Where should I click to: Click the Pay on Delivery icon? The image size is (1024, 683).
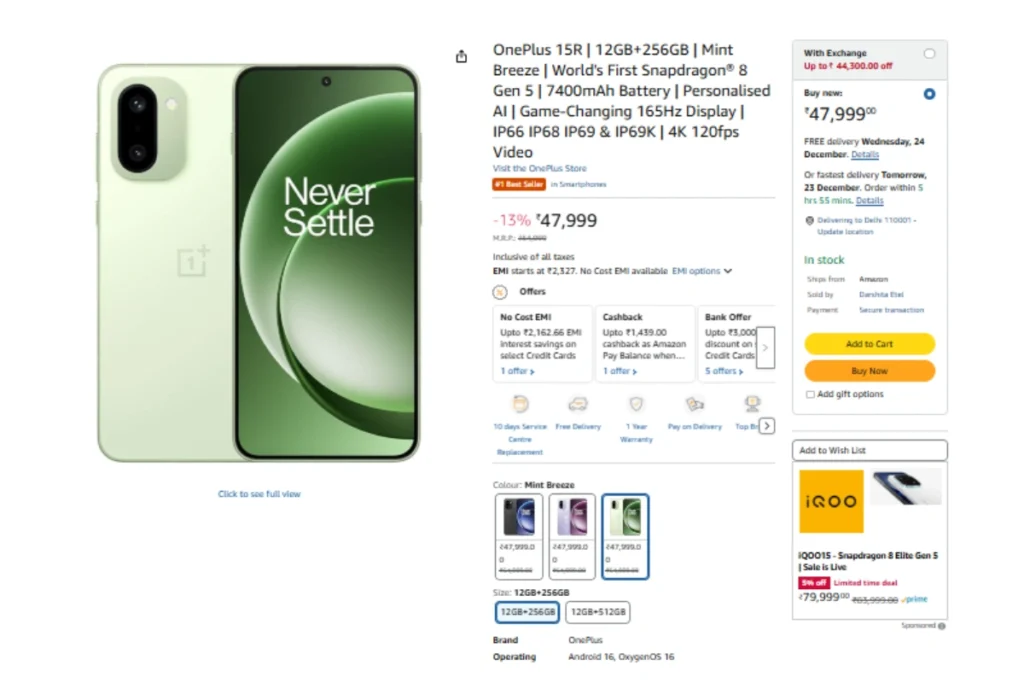click(694, 404)
